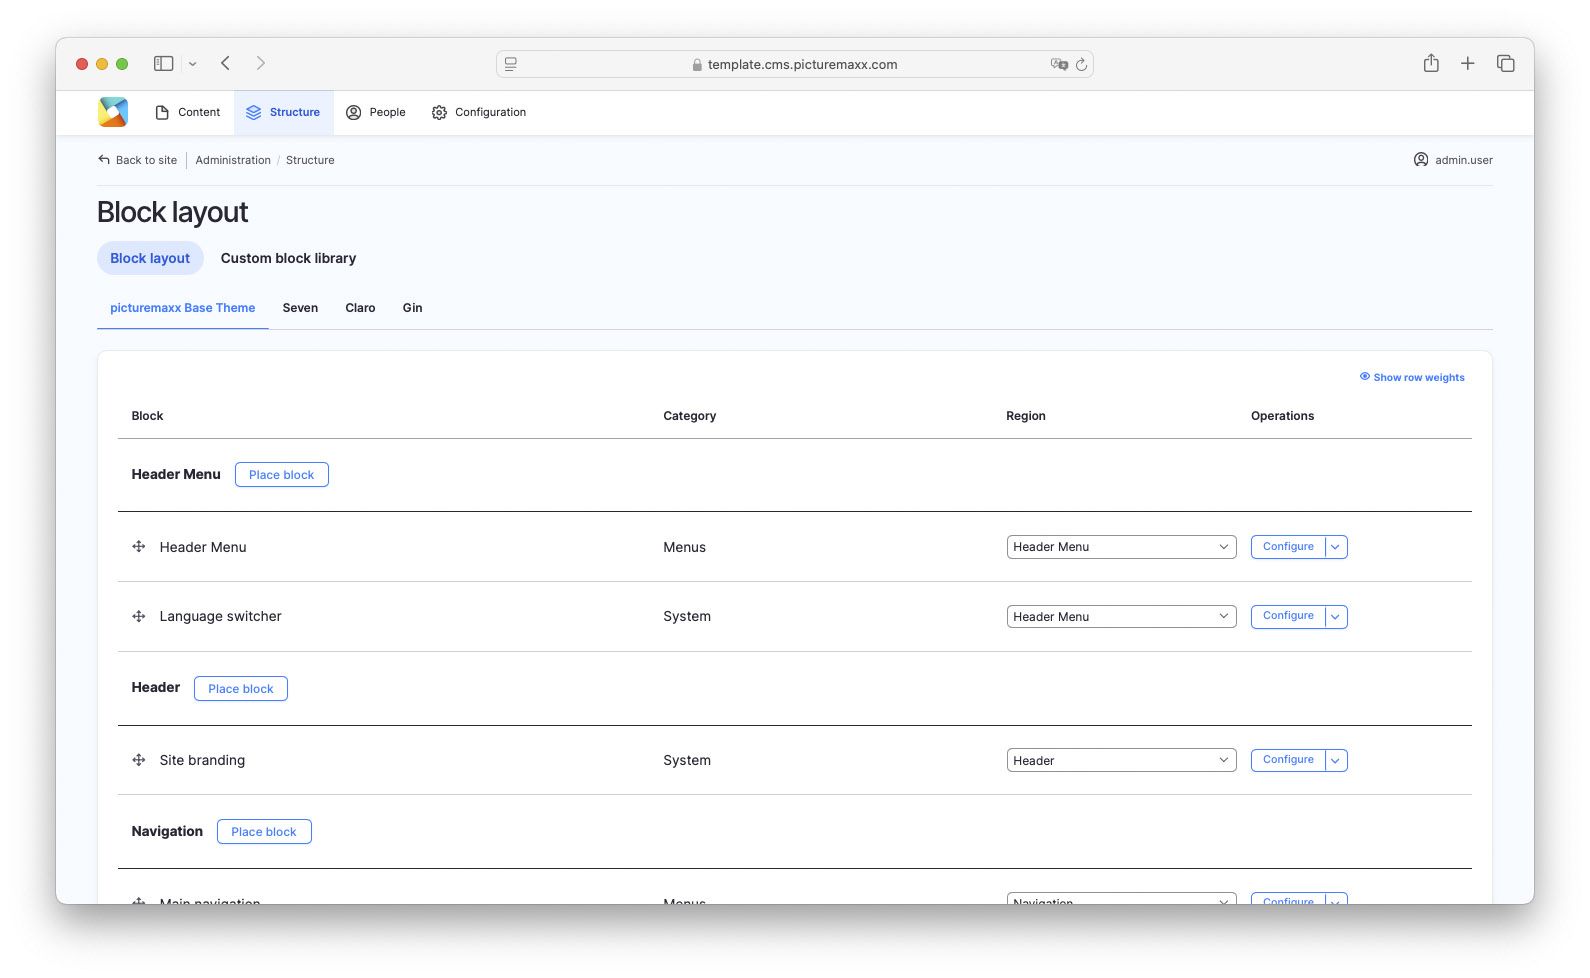
Task: Switch to the Custom block library tab
Action: coord(288,258)
